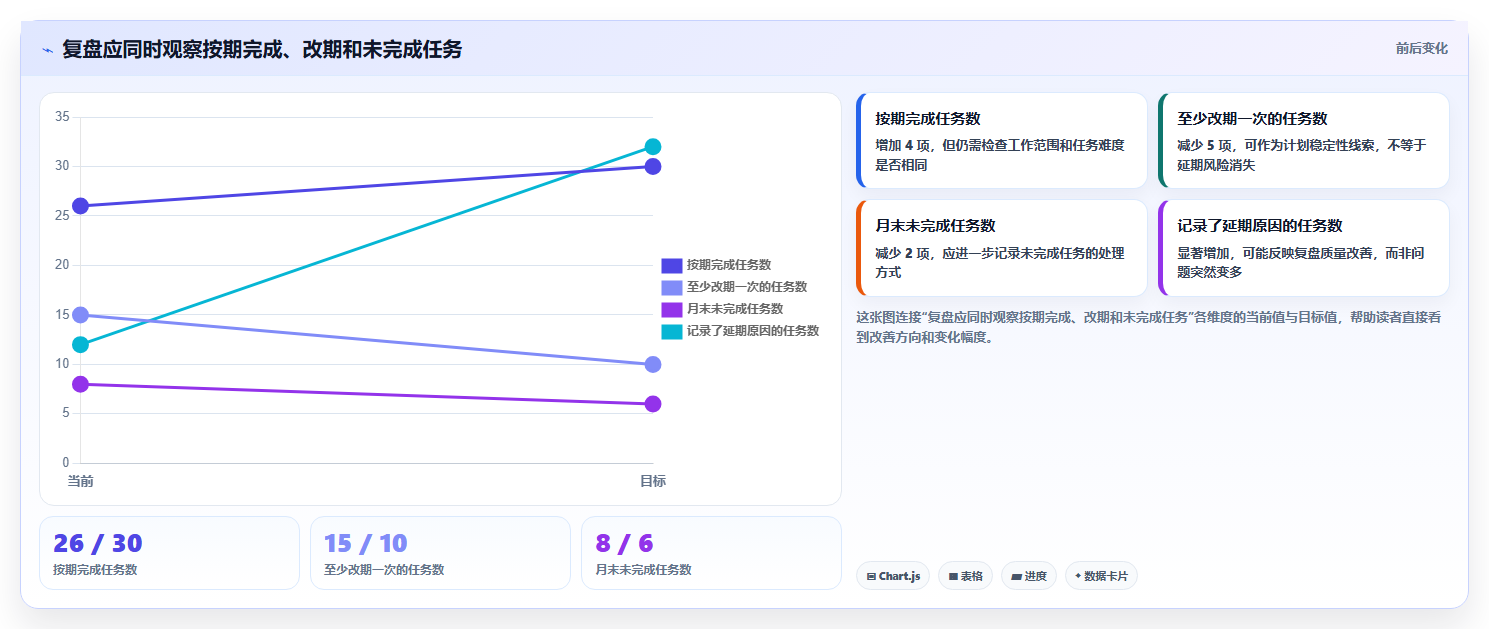The width and height of the screenshot is (1489, 629).
Task: Click the icon inside the Chart.js tag
Action: click(x=871, y=577)
